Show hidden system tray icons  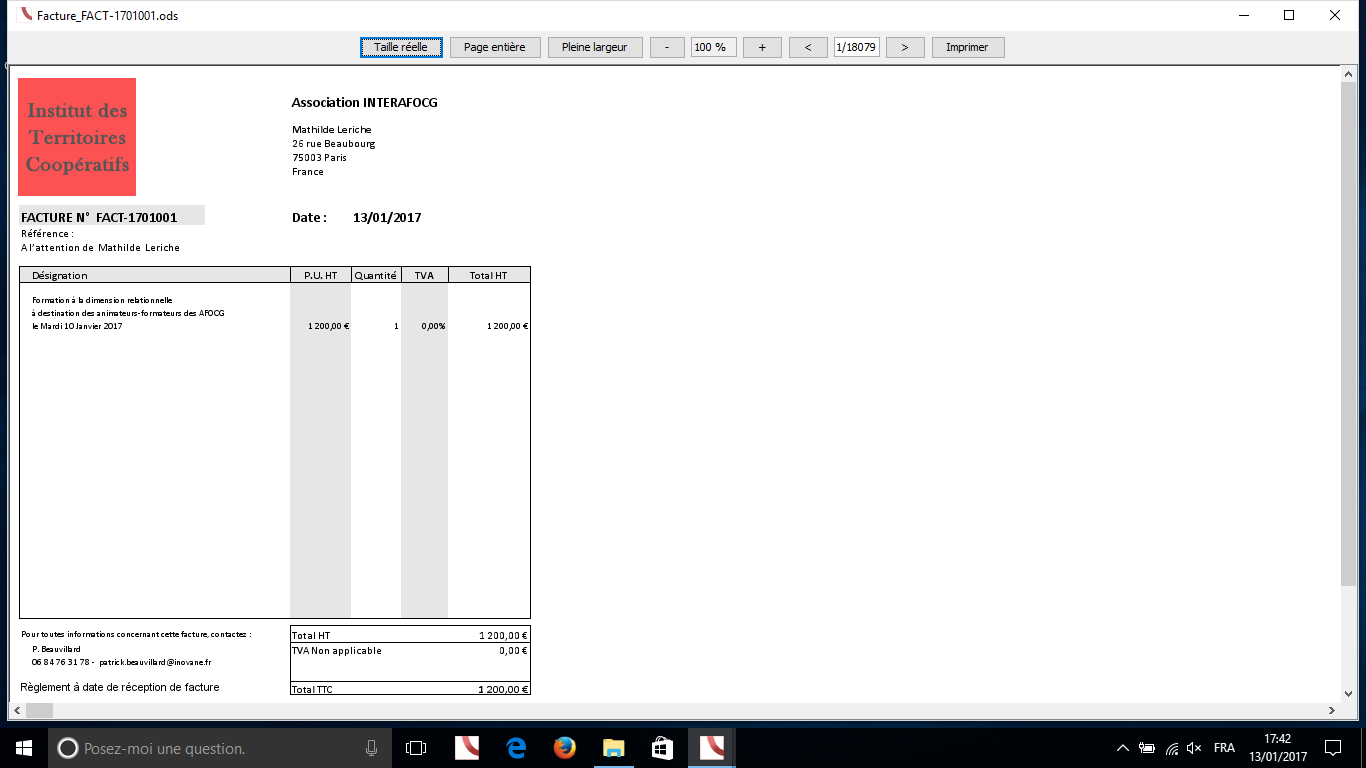click(1122, 748)
